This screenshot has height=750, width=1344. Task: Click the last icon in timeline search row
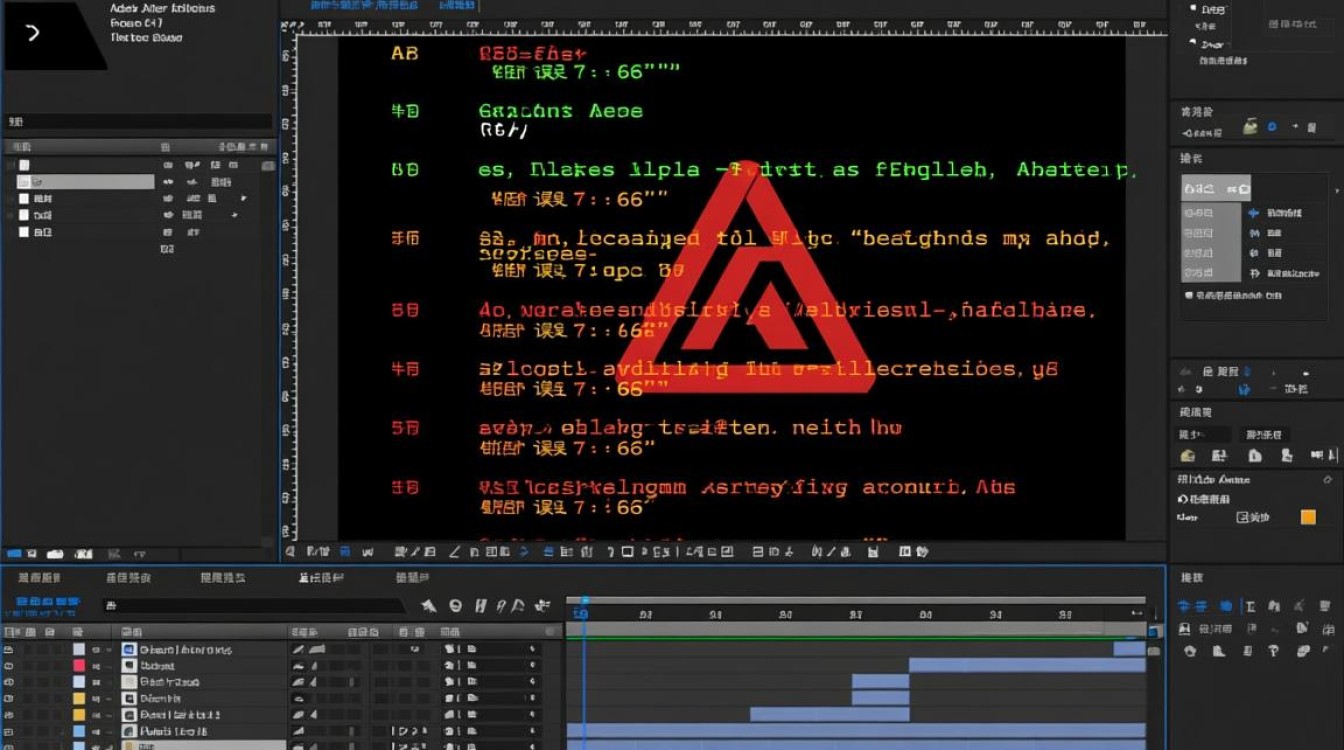click(x=543, y=605)
